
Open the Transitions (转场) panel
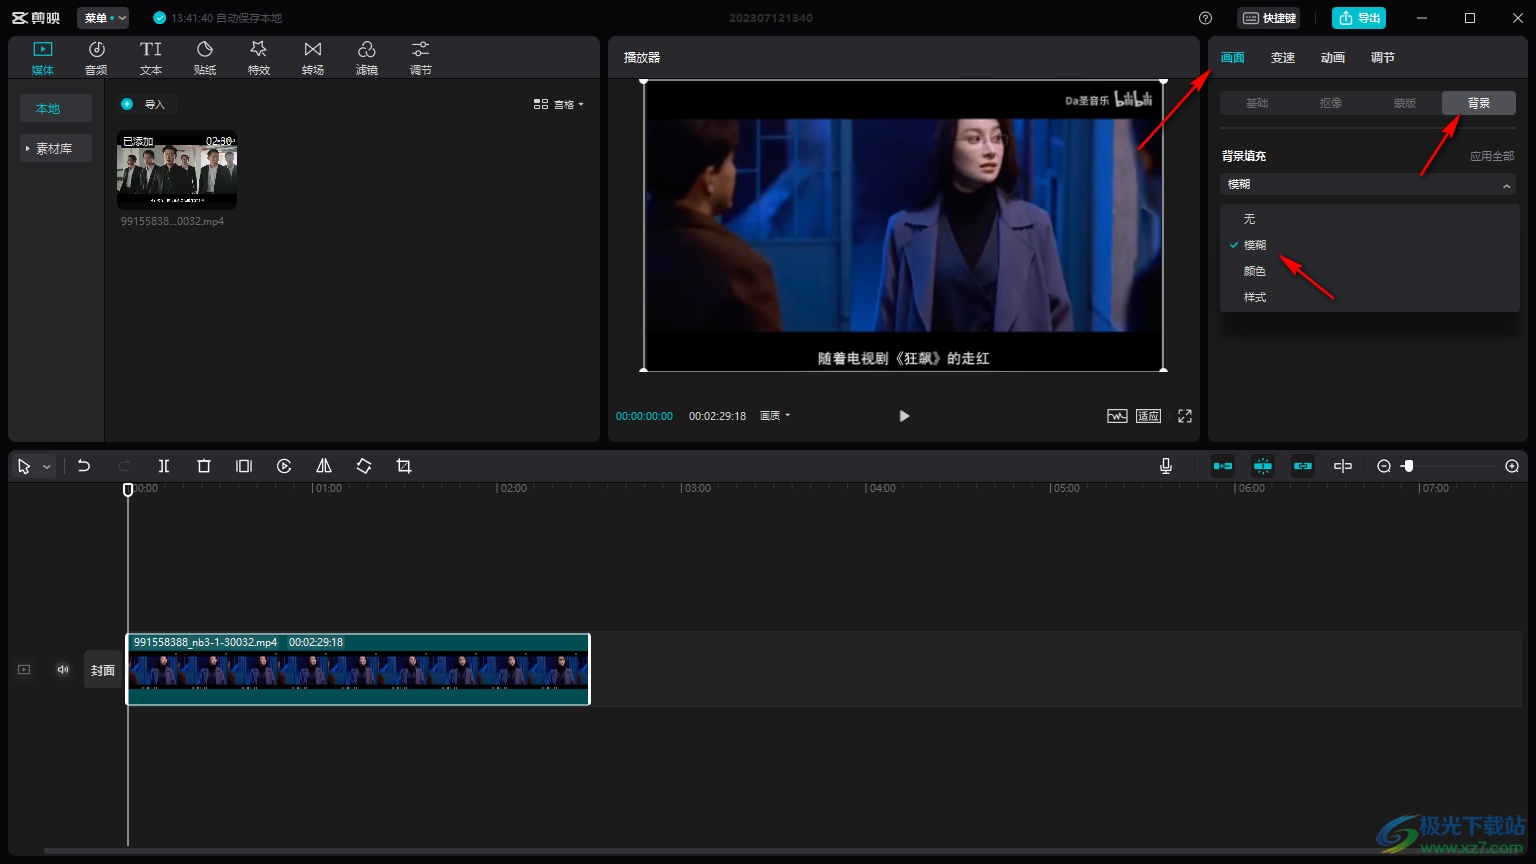click(x=313, y=58)
